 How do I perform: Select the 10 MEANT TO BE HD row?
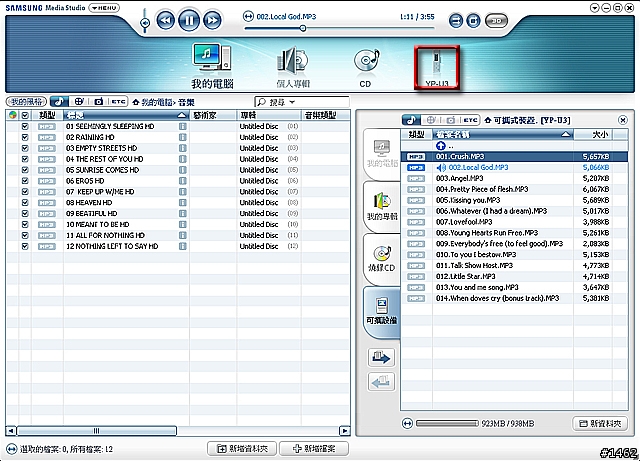coord(178,225)
